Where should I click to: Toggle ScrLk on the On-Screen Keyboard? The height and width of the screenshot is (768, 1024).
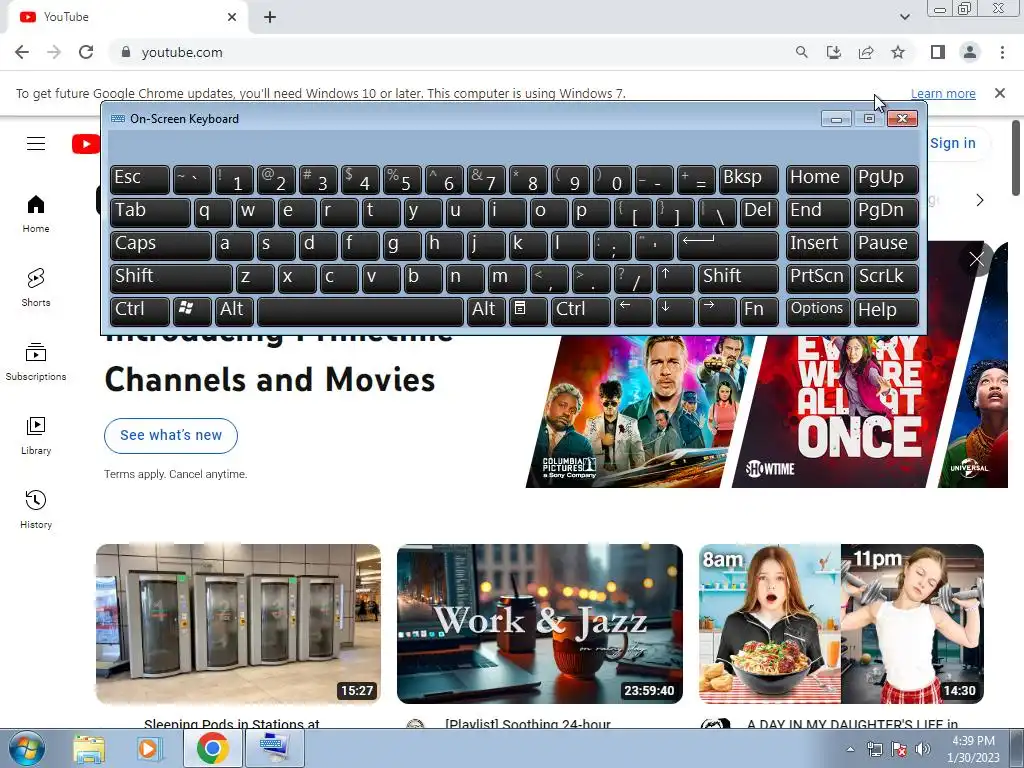click(886, 278)
